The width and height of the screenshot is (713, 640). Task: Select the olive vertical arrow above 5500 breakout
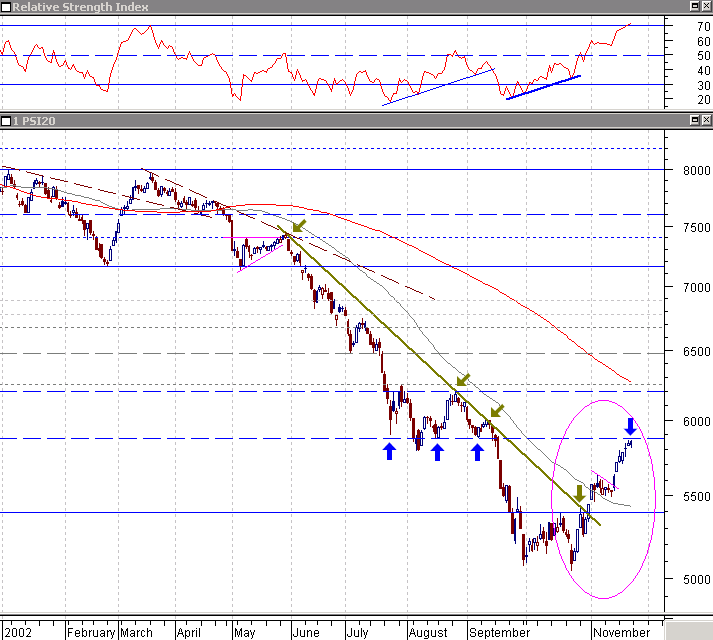click(x=579, y=494)
